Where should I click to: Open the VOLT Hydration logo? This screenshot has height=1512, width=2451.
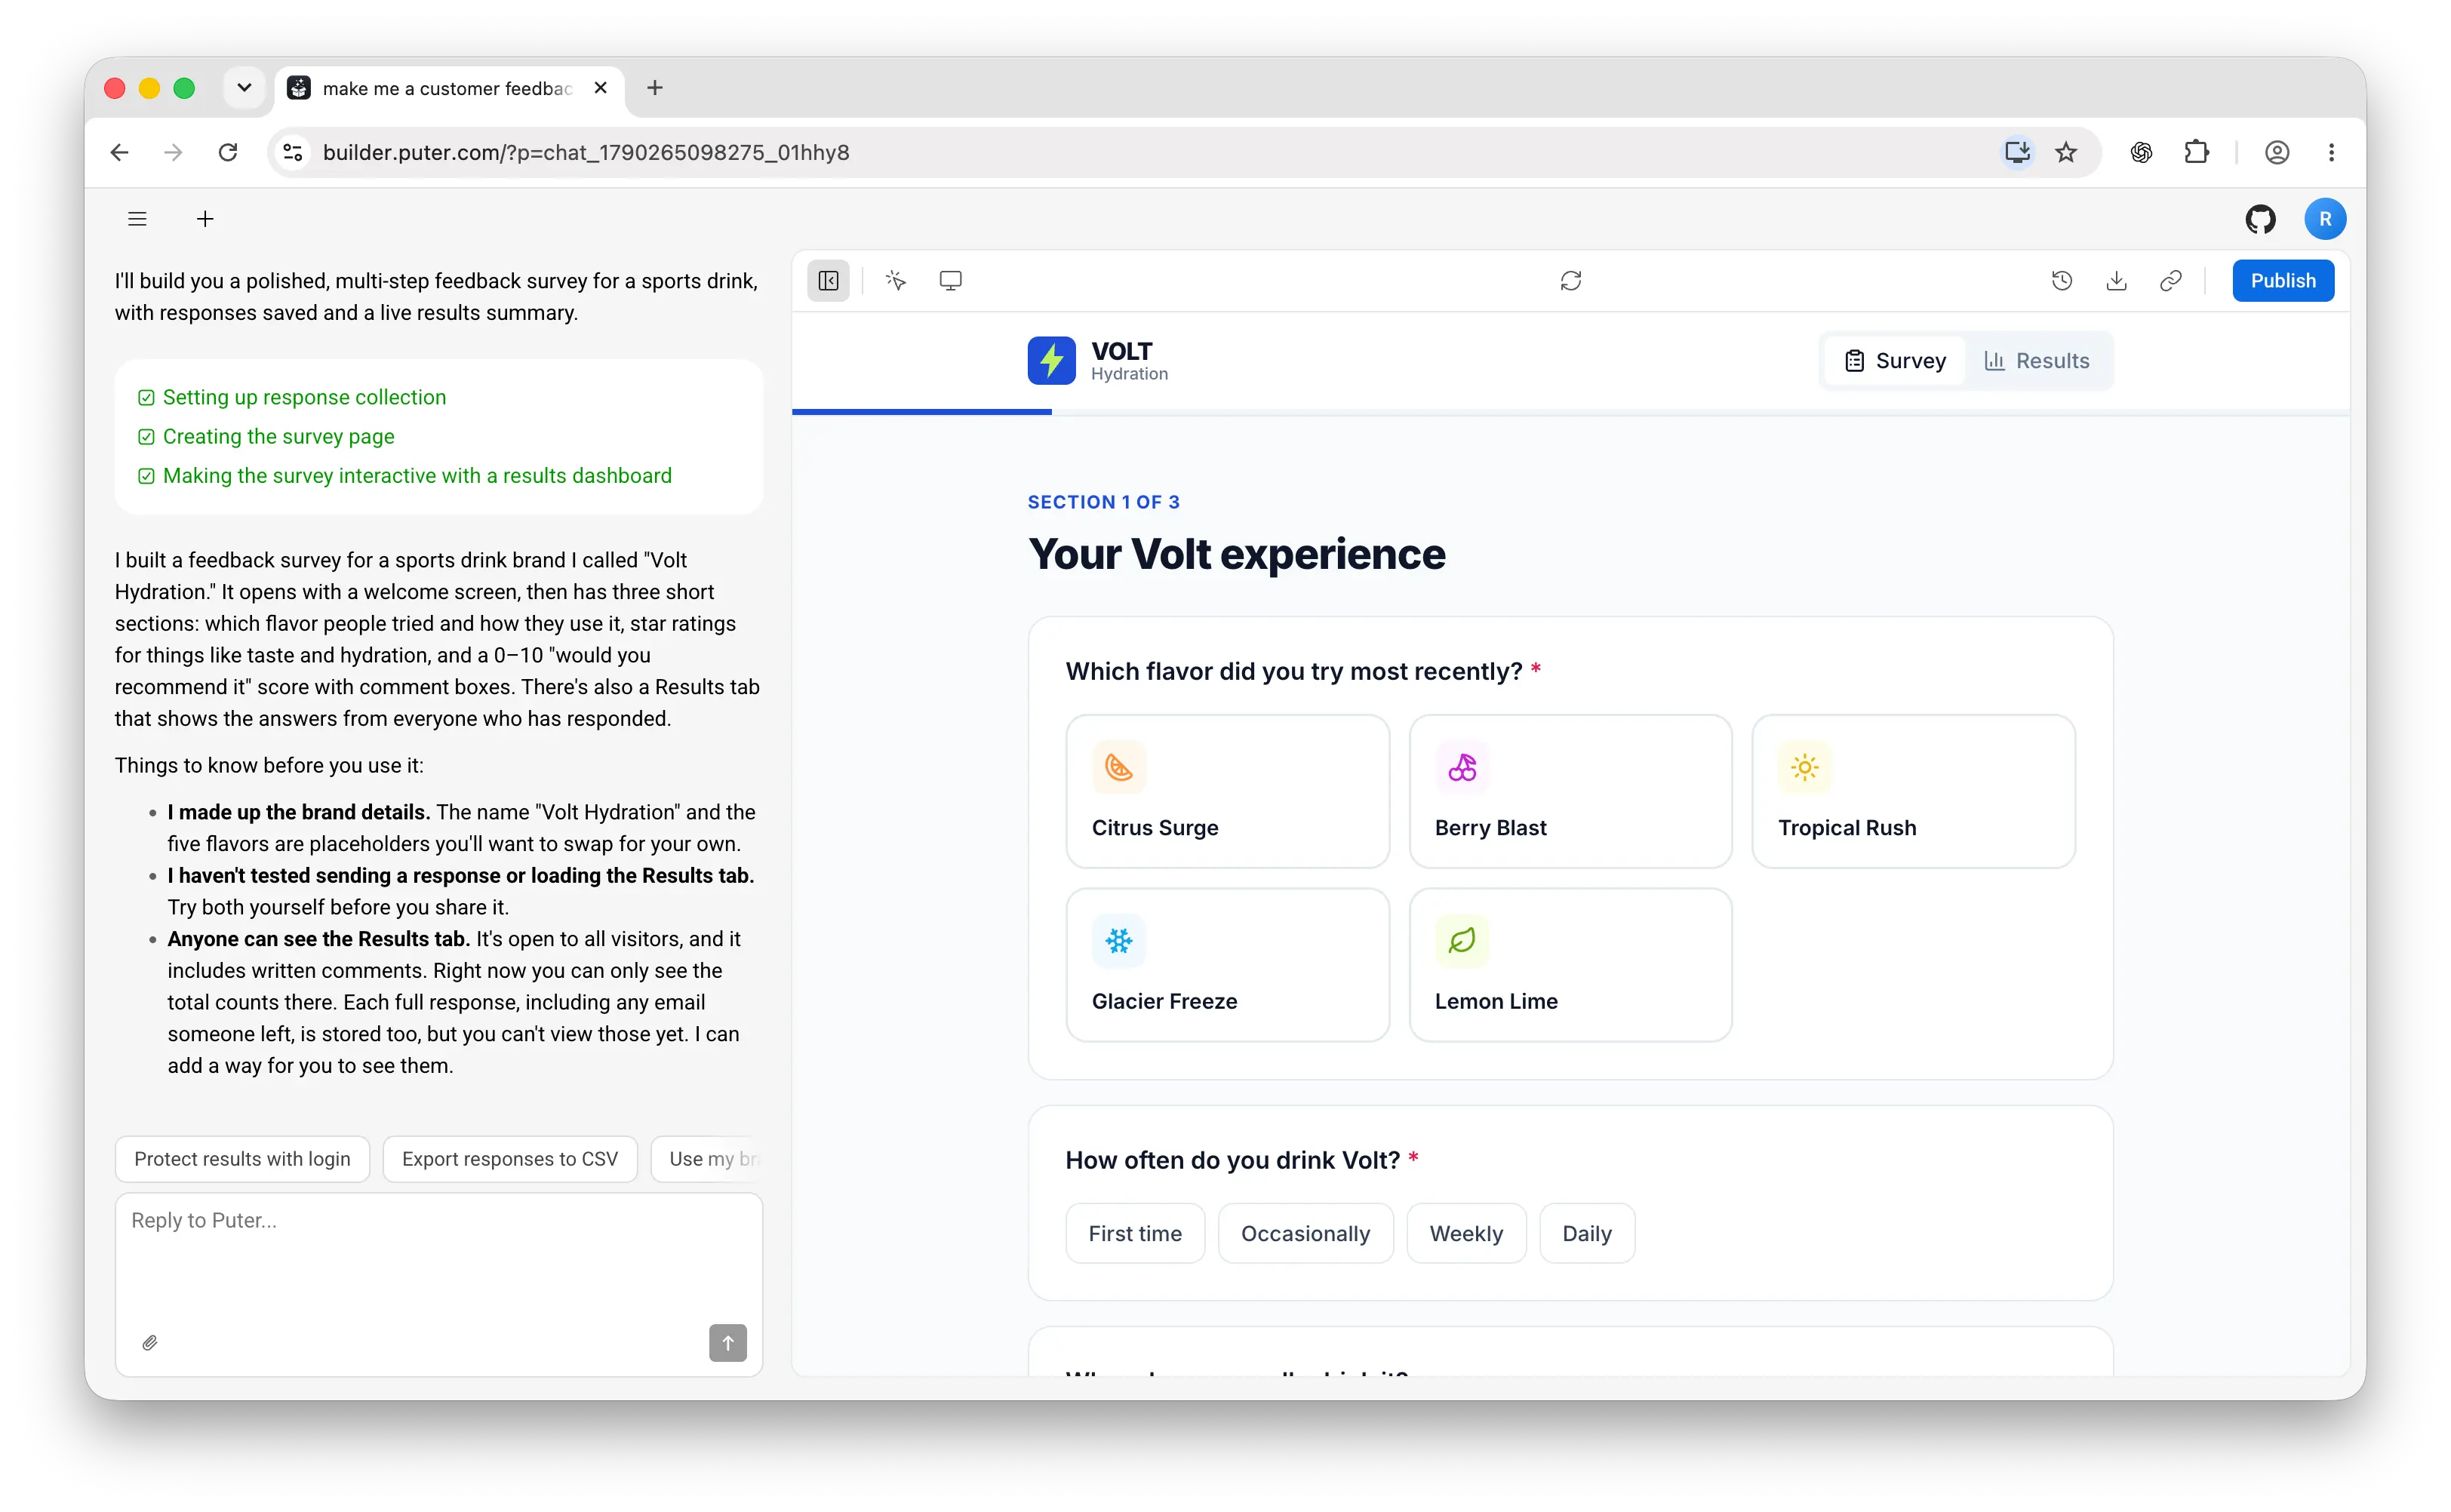[x=1097, y=361]
